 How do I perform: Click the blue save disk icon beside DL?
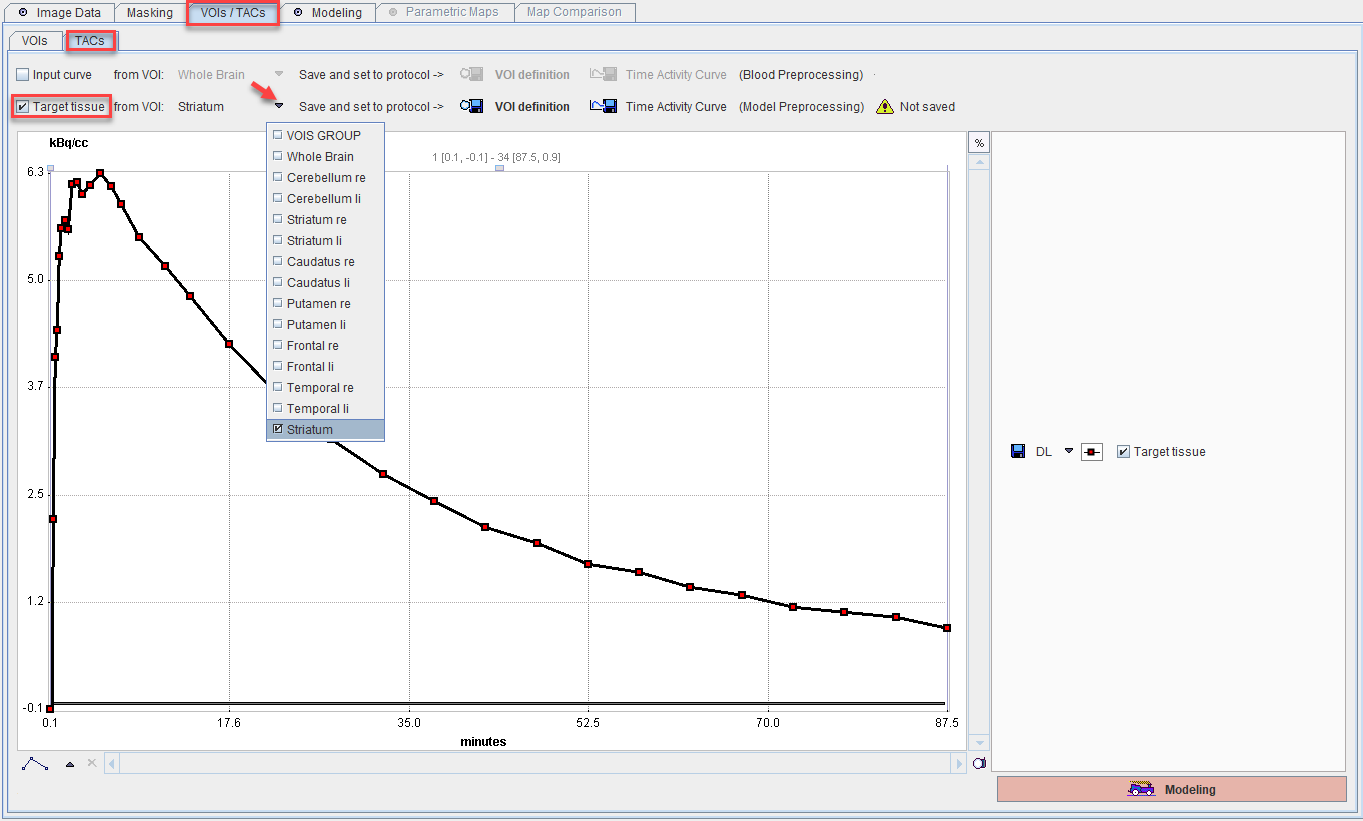(x=1018, y=452)
